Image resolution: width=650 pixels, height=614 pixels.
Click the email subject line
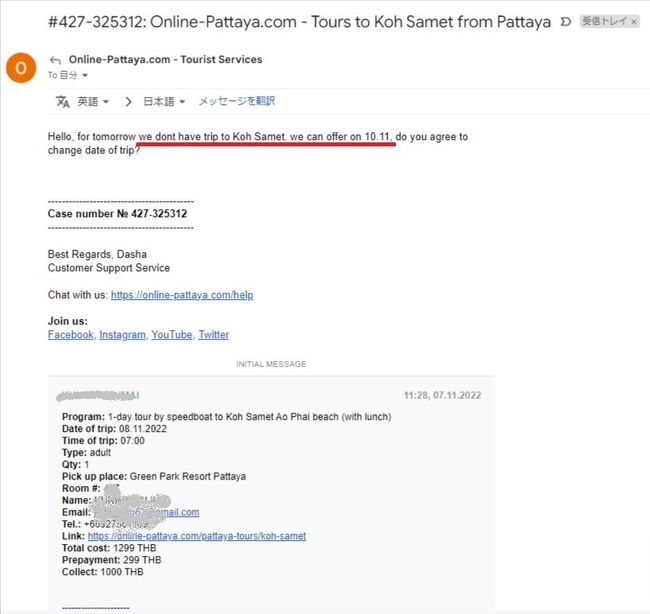click(x=299, y=21)
